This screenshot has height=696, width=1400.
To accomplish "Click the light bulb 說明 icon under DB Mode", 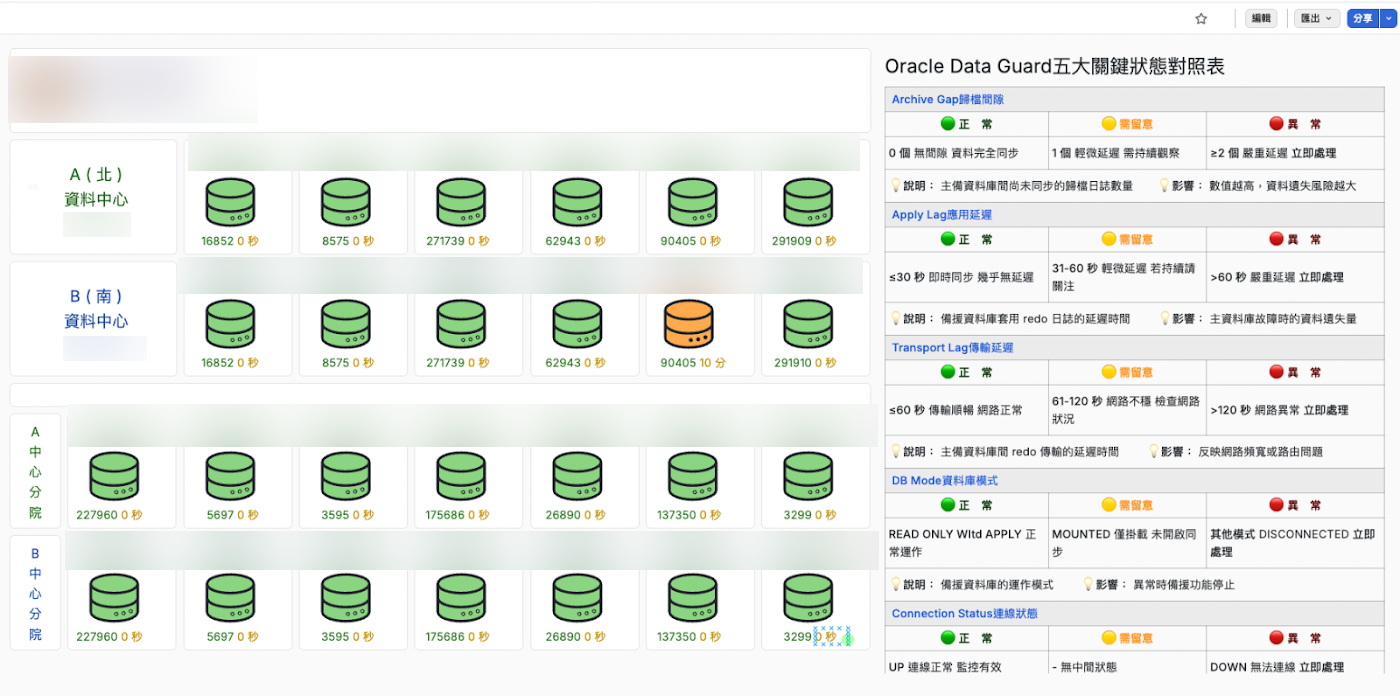I will [896, 584].
